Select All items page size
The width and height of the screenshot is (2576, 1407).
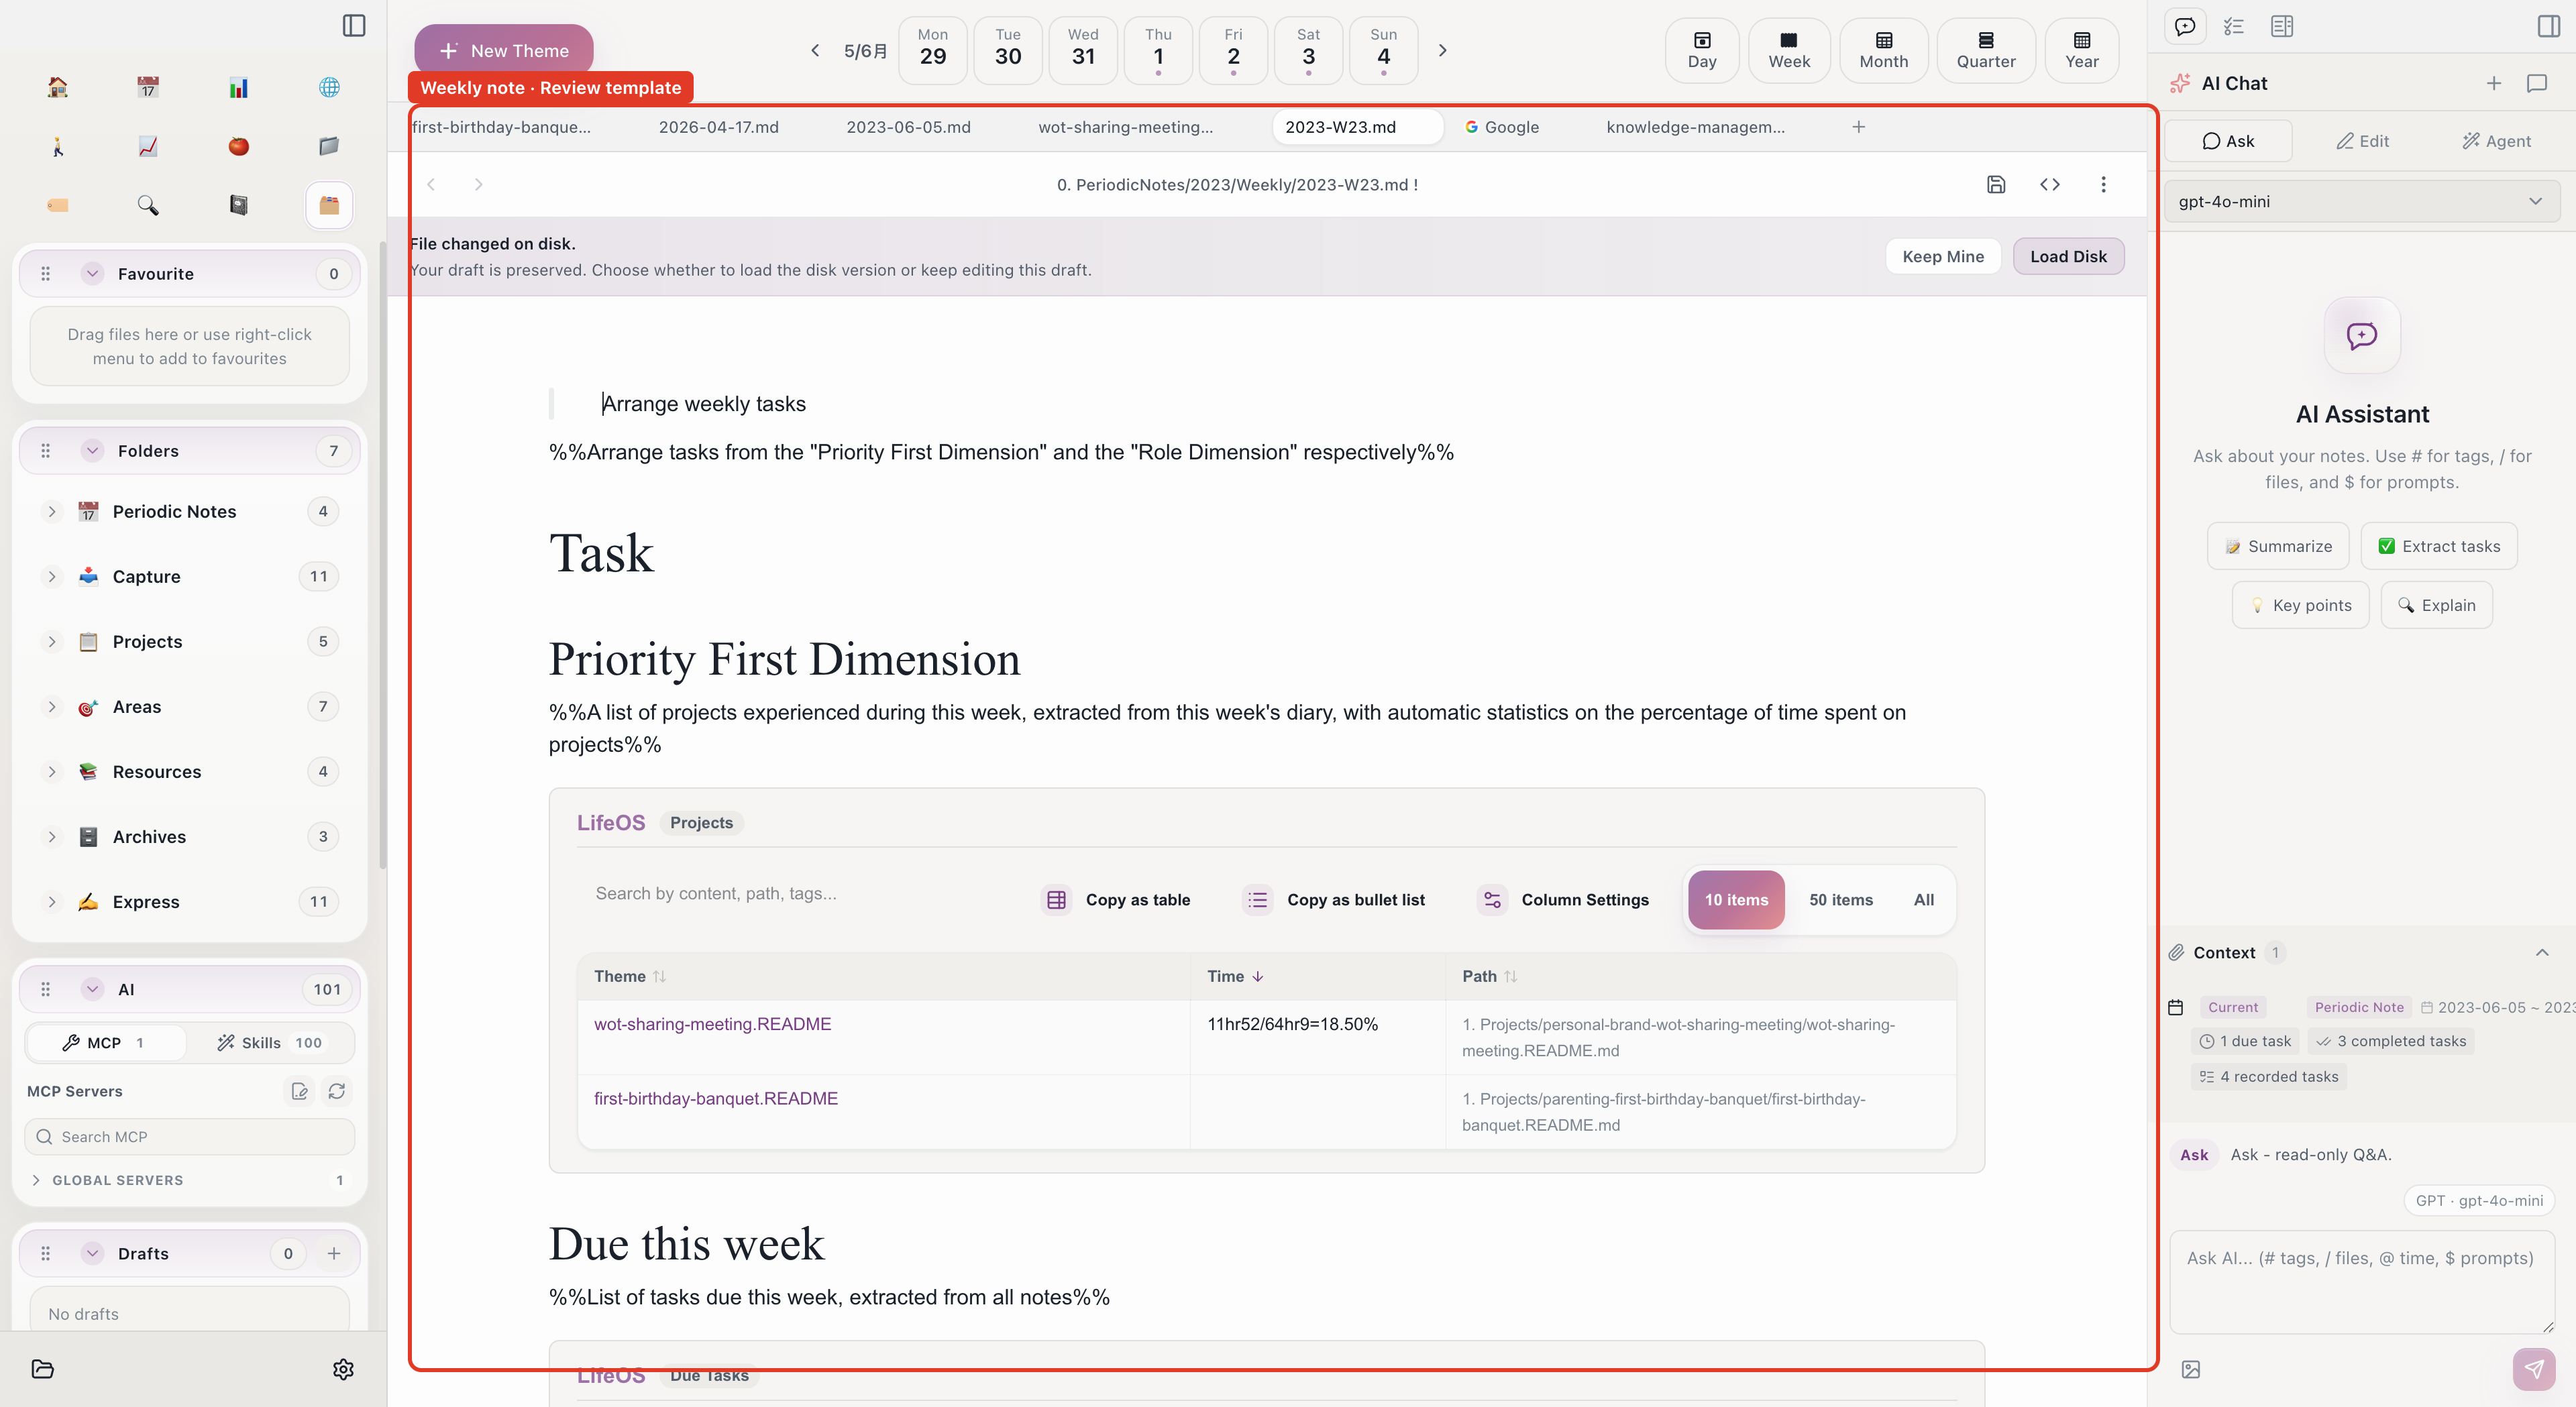(1924, 899)
